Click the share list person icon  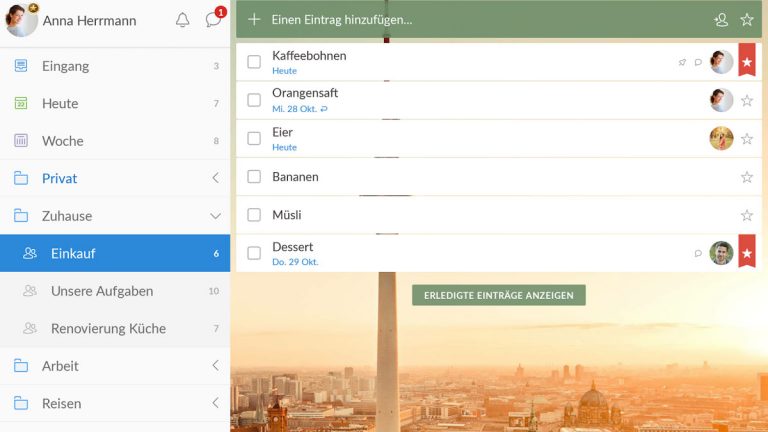[721, 20]
